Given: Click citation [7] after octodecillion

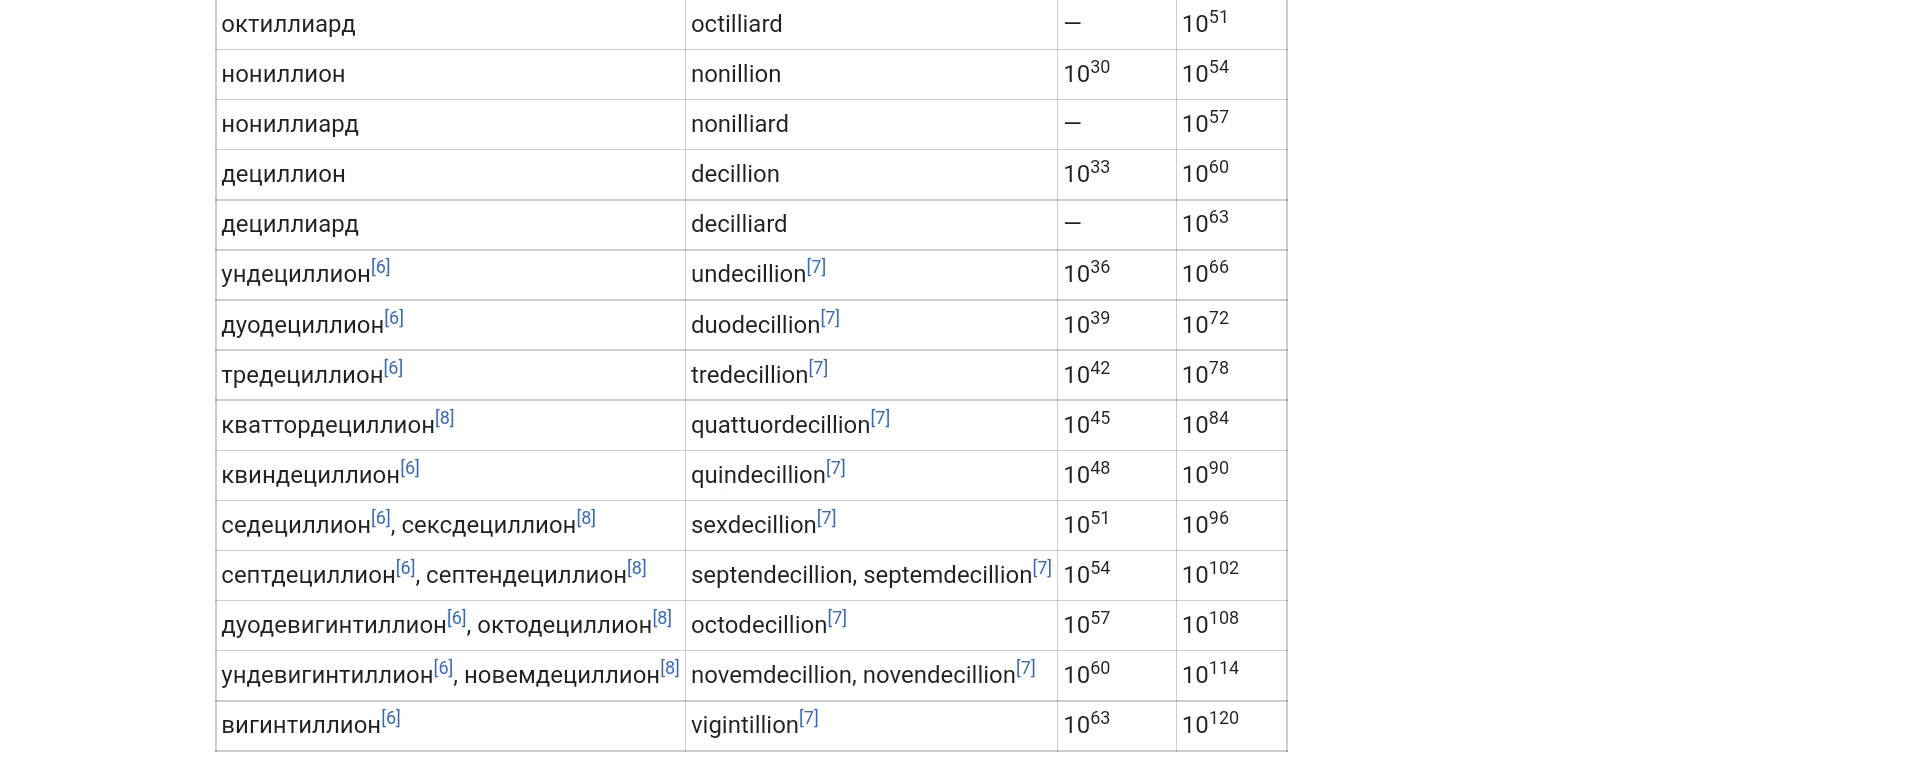Looking at the screenshot, I should pyautogui.click(x=837, y=618).
